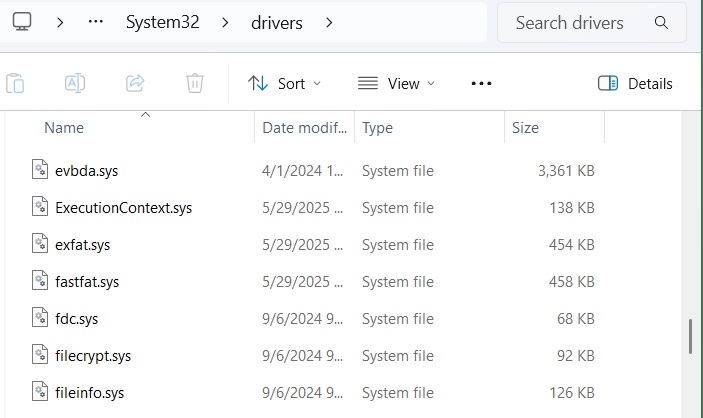Click System file type of exfat.sys row
Image resolution: width=703 pixels, height=418 pixels.
click(398, 245)
